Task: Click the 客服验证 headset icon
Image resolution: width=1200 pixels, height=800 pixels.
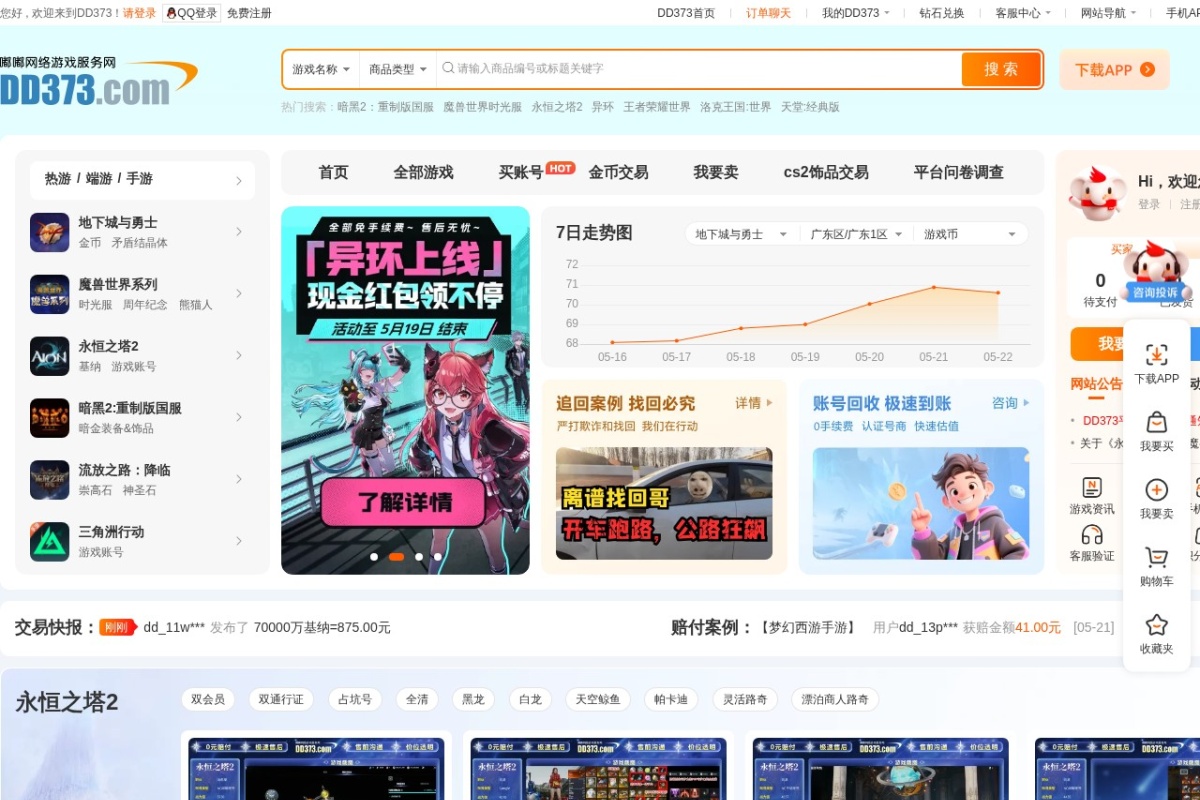Action: tap(1092, 535)
